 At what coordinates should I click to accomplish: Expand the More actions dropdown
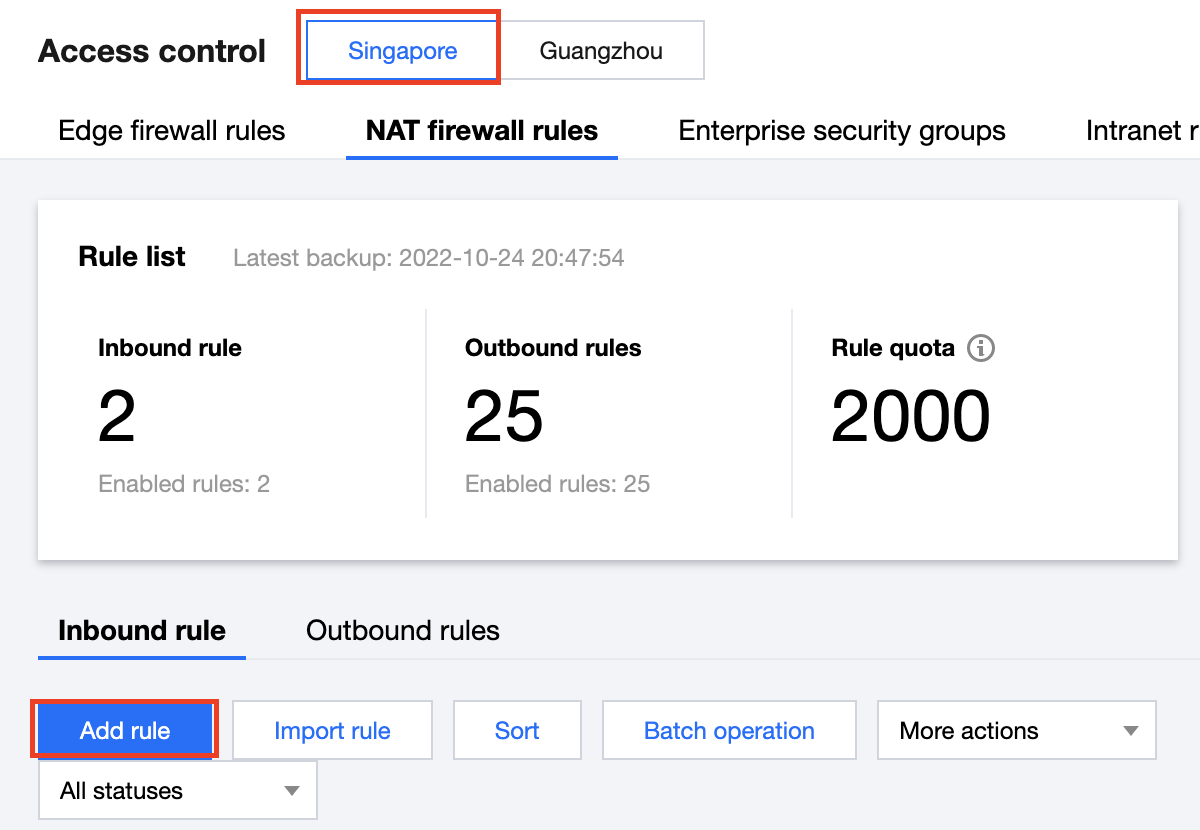[1016, 731]
